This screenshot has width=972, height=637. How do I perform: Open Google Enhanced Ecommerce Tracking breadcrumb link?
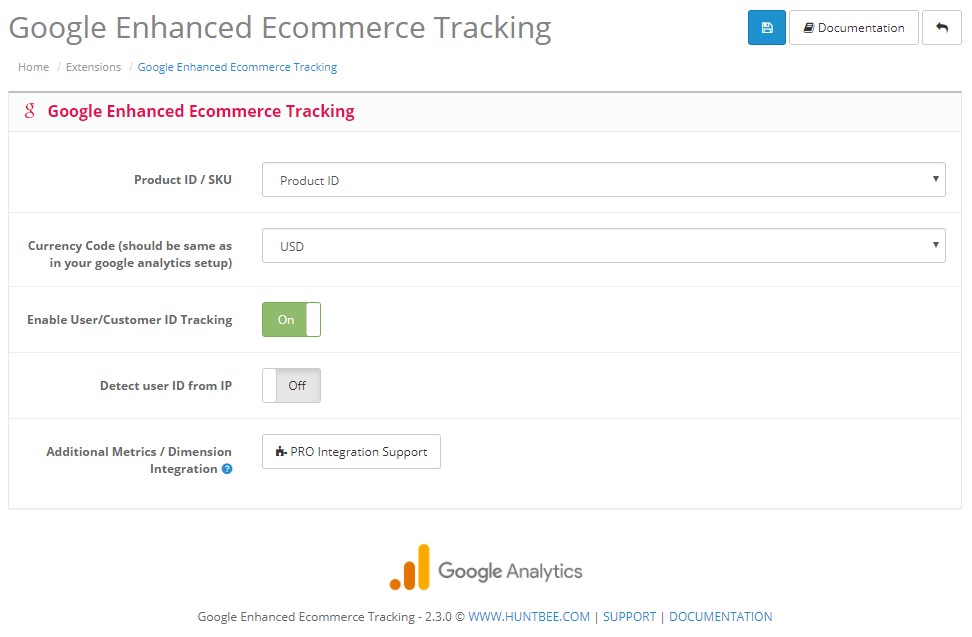coord(237,67)
